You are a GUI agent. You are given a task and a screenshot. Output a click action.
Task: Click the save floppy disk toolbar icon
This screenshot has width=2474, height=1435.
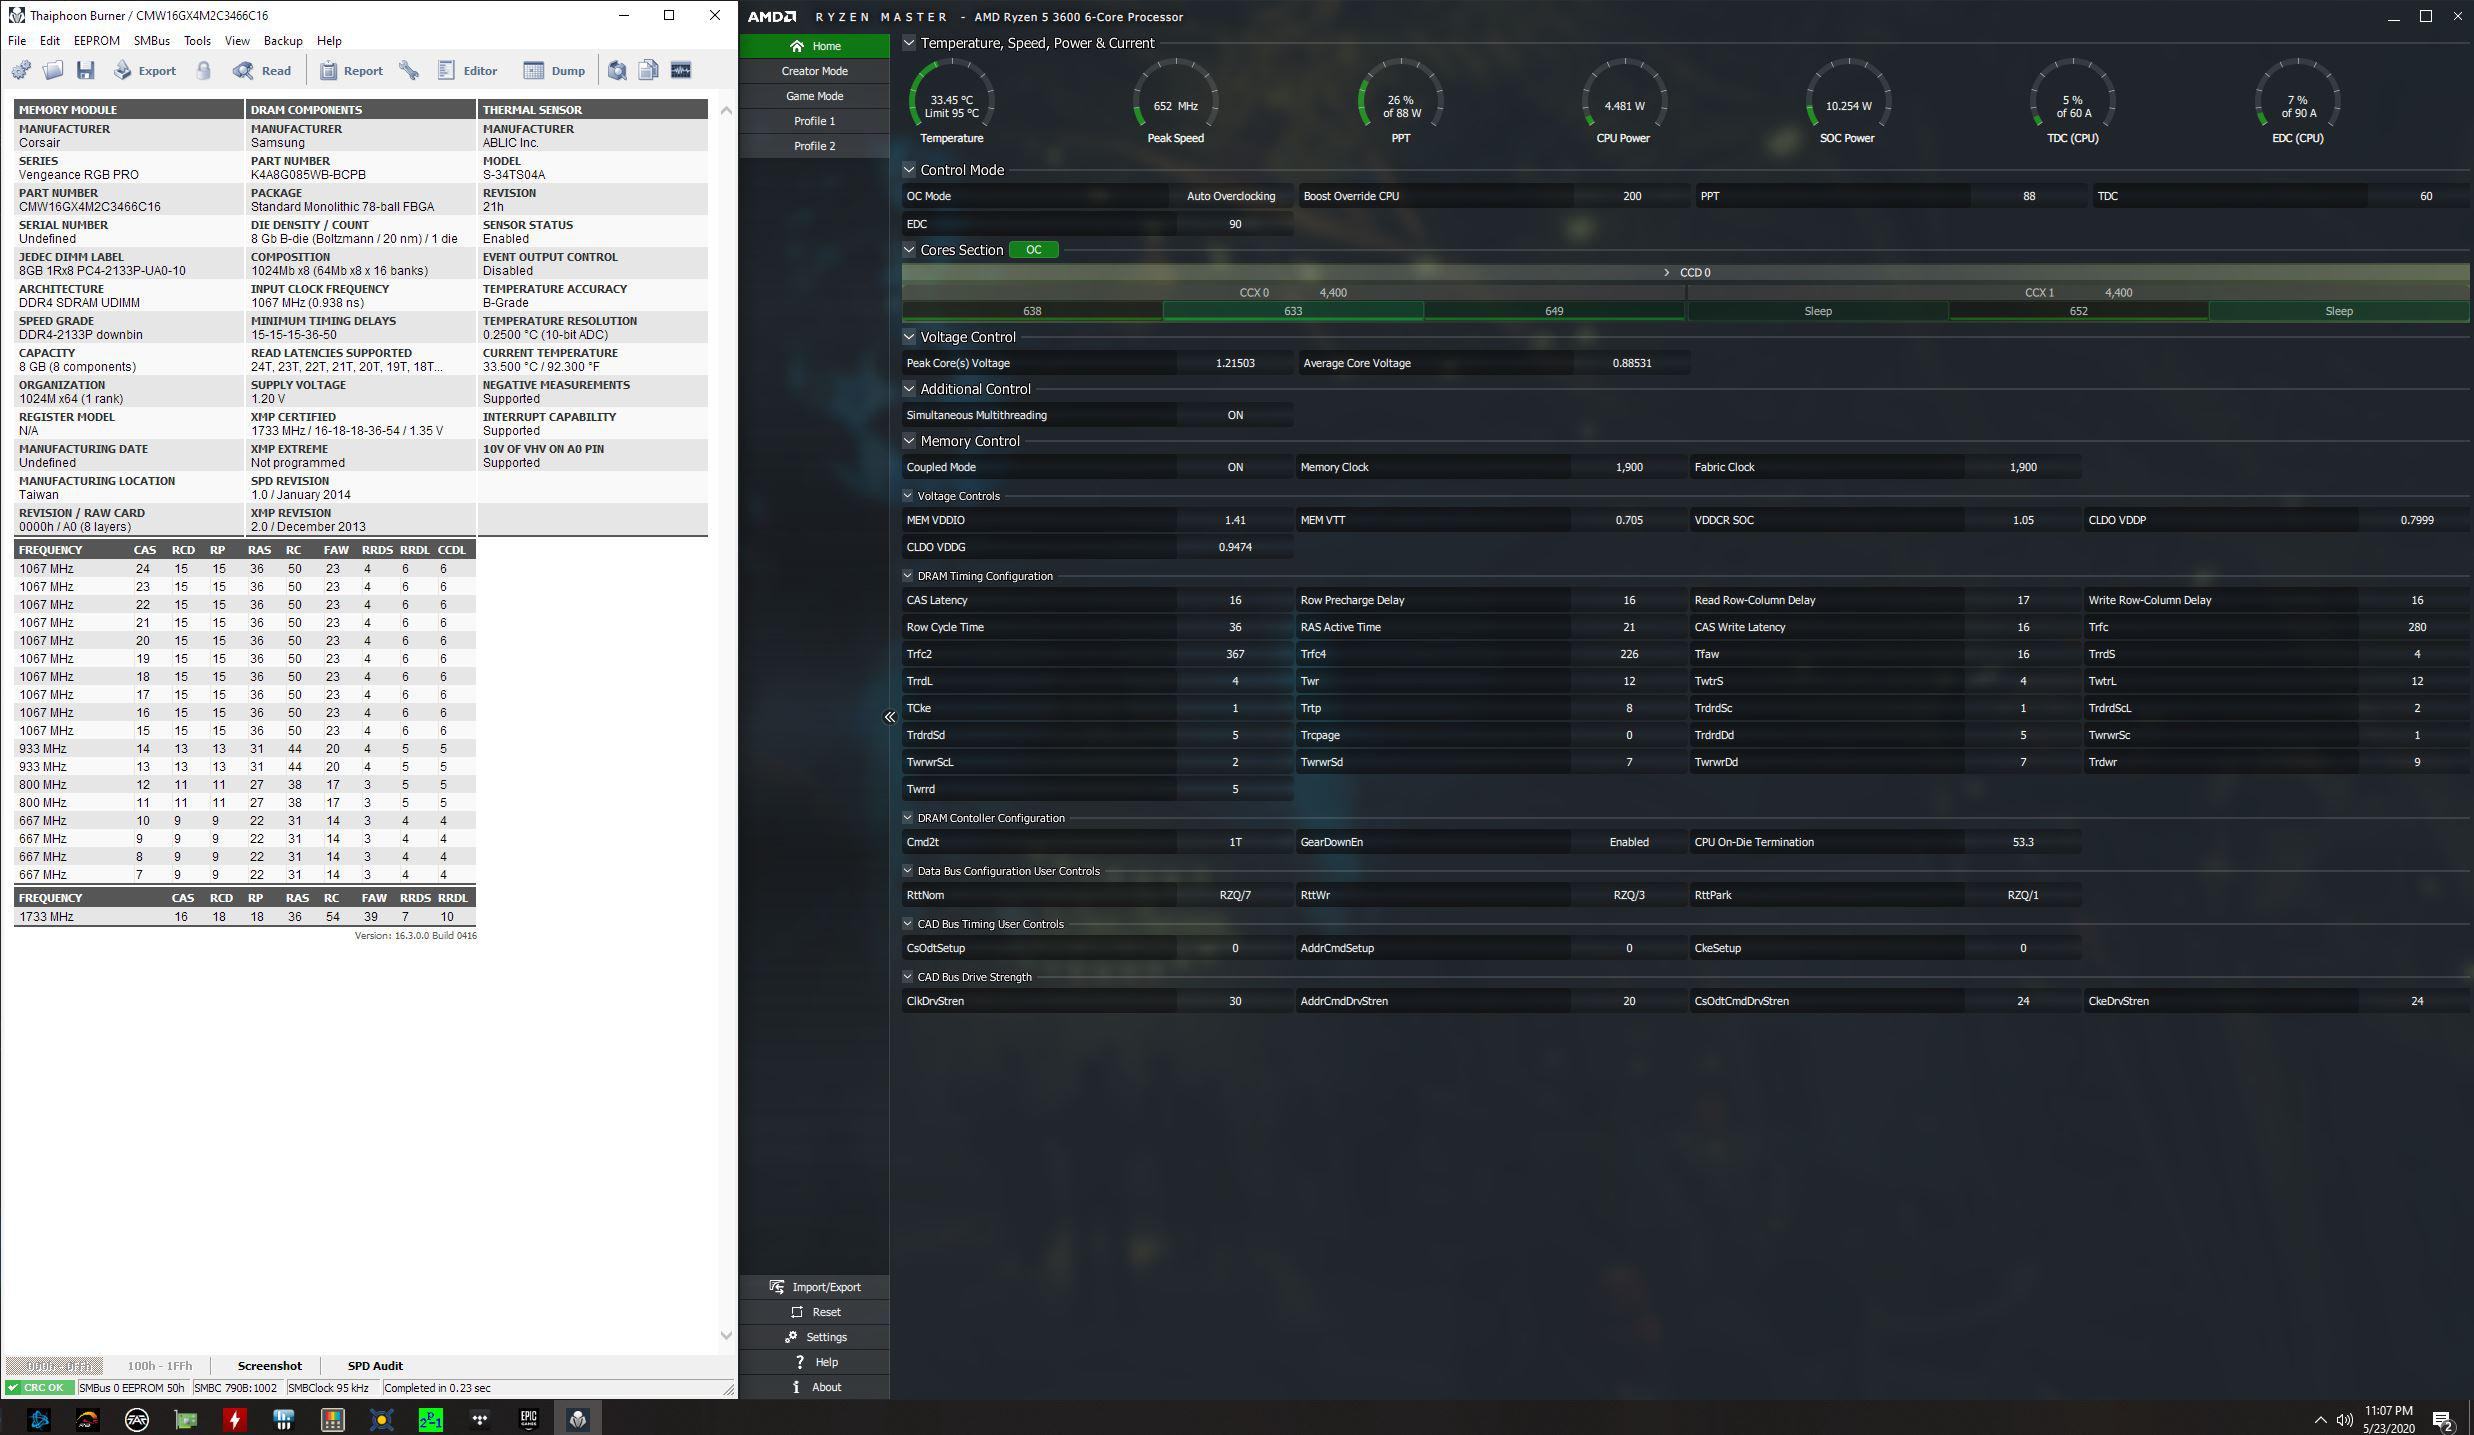point(86,70)
